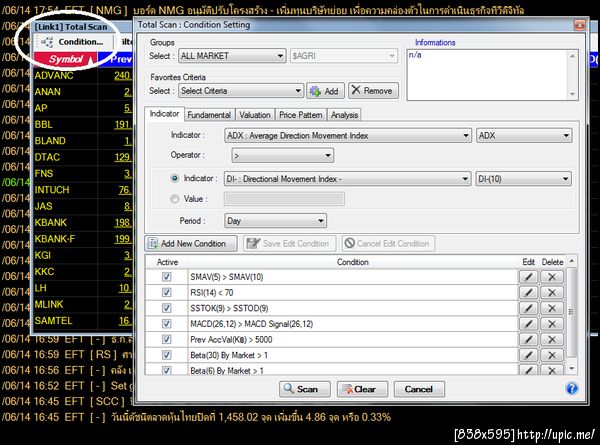The image size is (600, 445).
Task: Edit the Beta(6) By Market condition
Action: (x=528, y=369)
